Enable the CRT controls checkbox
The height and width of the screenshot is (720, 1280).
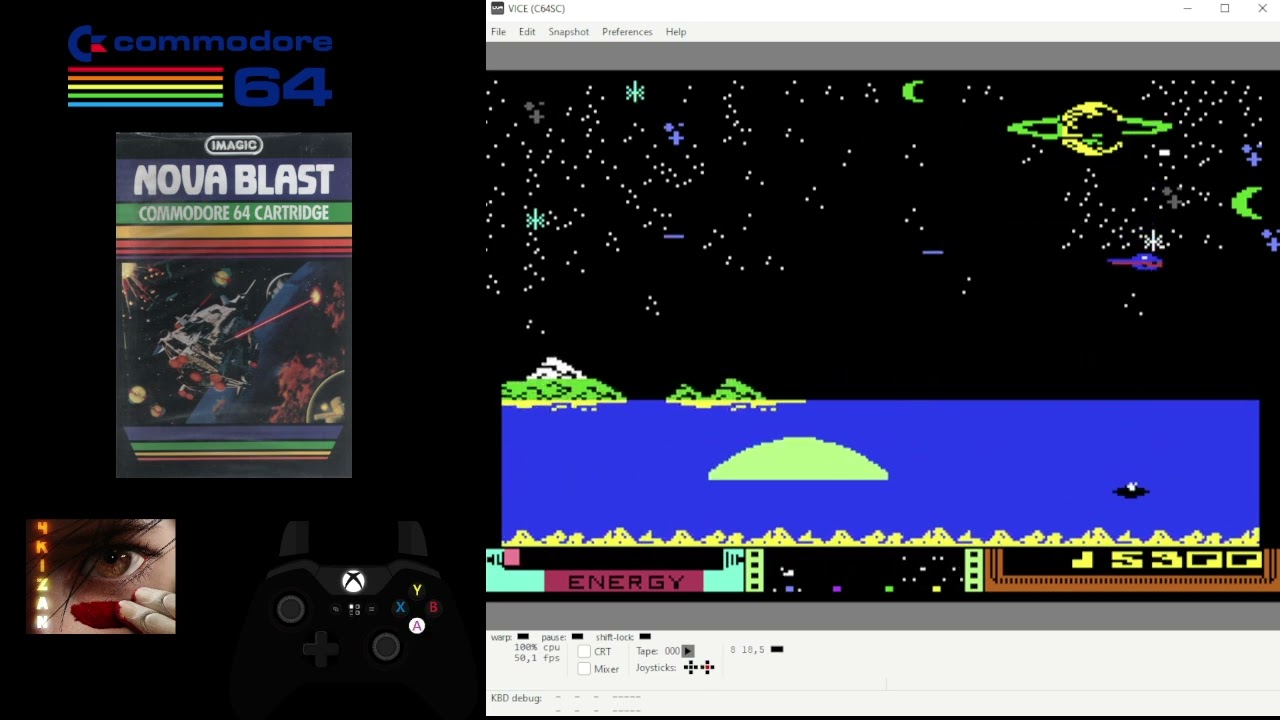[x=584, y=652]
